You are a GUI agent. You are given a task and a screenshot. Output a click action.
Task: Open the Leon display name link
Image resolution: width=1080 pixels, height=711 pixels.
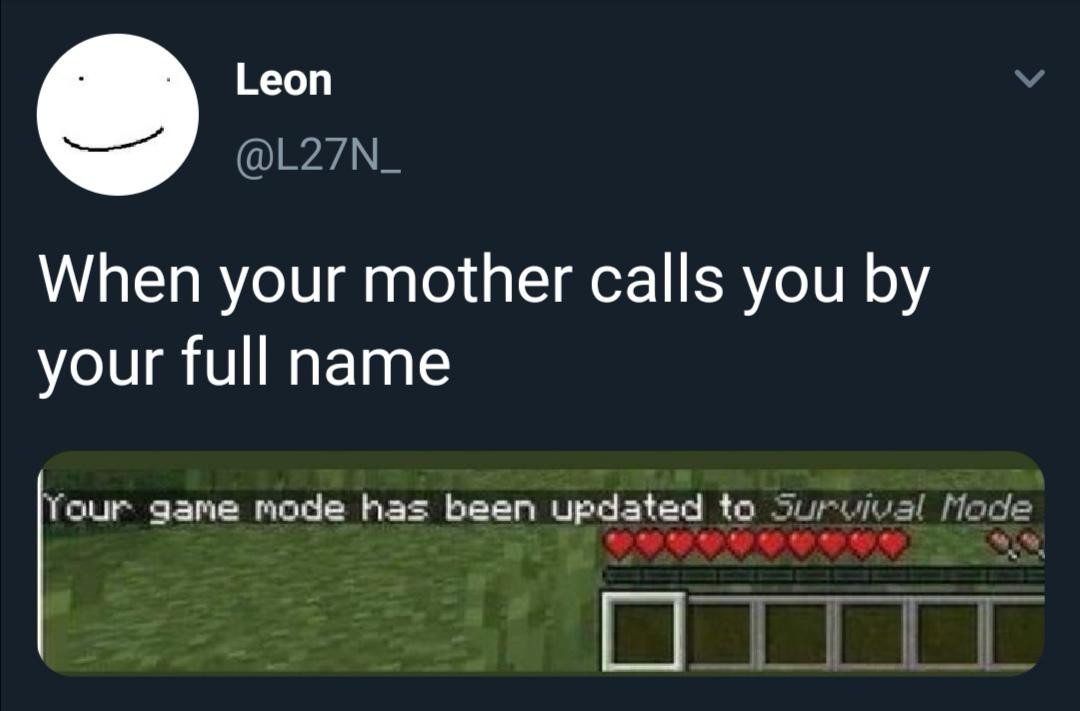click(x=284, y=80)
